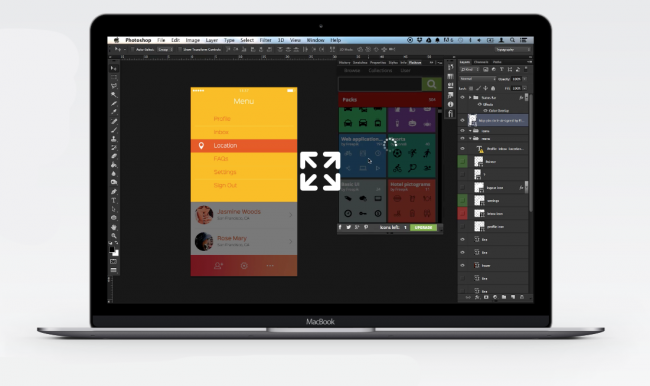Select the Eraser tool
This screenshot has width=650, height=386.
coord(114,156)
